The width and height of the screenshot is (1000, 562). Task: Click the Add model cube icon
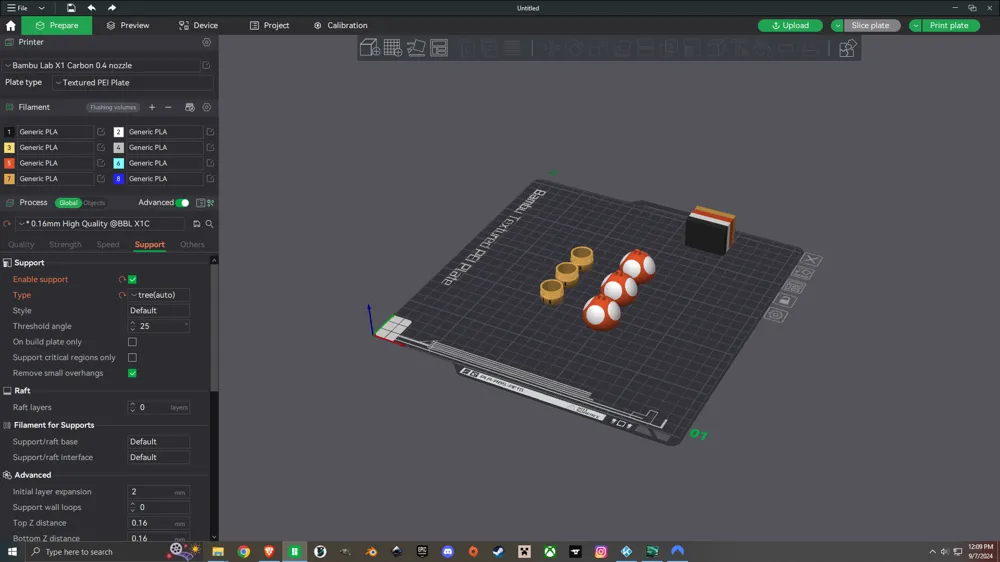tap(369, 48)
